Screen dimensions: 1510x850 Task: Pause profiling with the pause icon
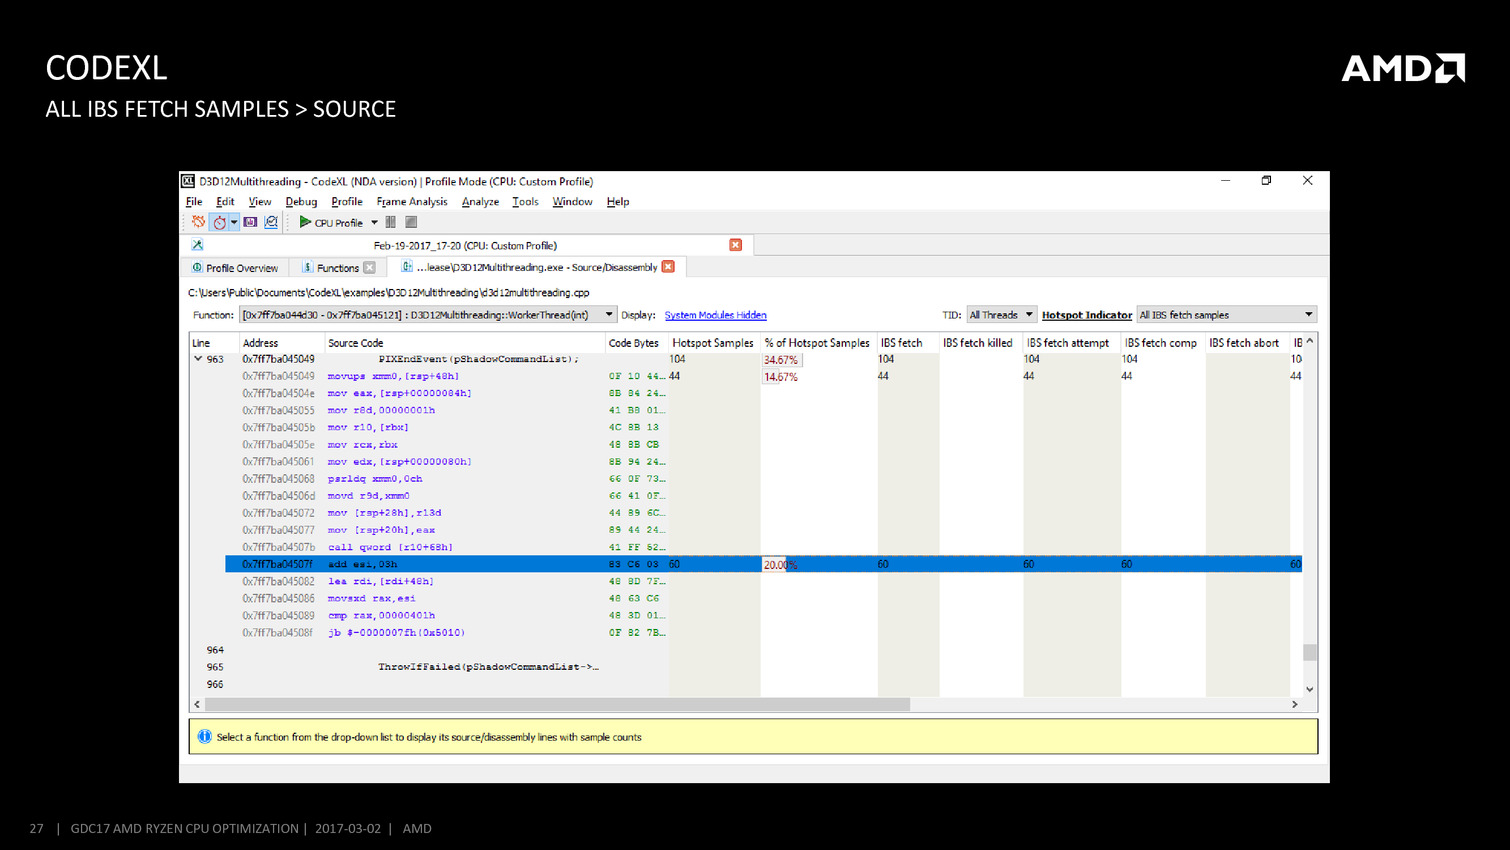pos(391,222)
